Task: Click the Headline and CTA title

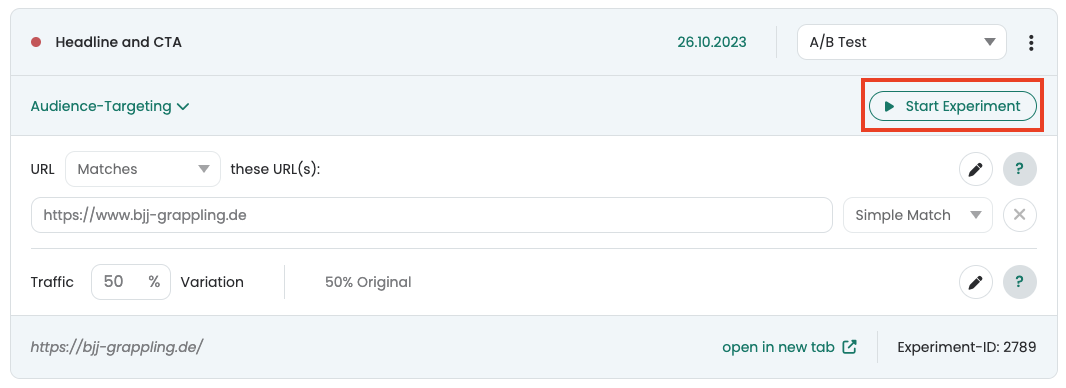Action: (118, 42)
